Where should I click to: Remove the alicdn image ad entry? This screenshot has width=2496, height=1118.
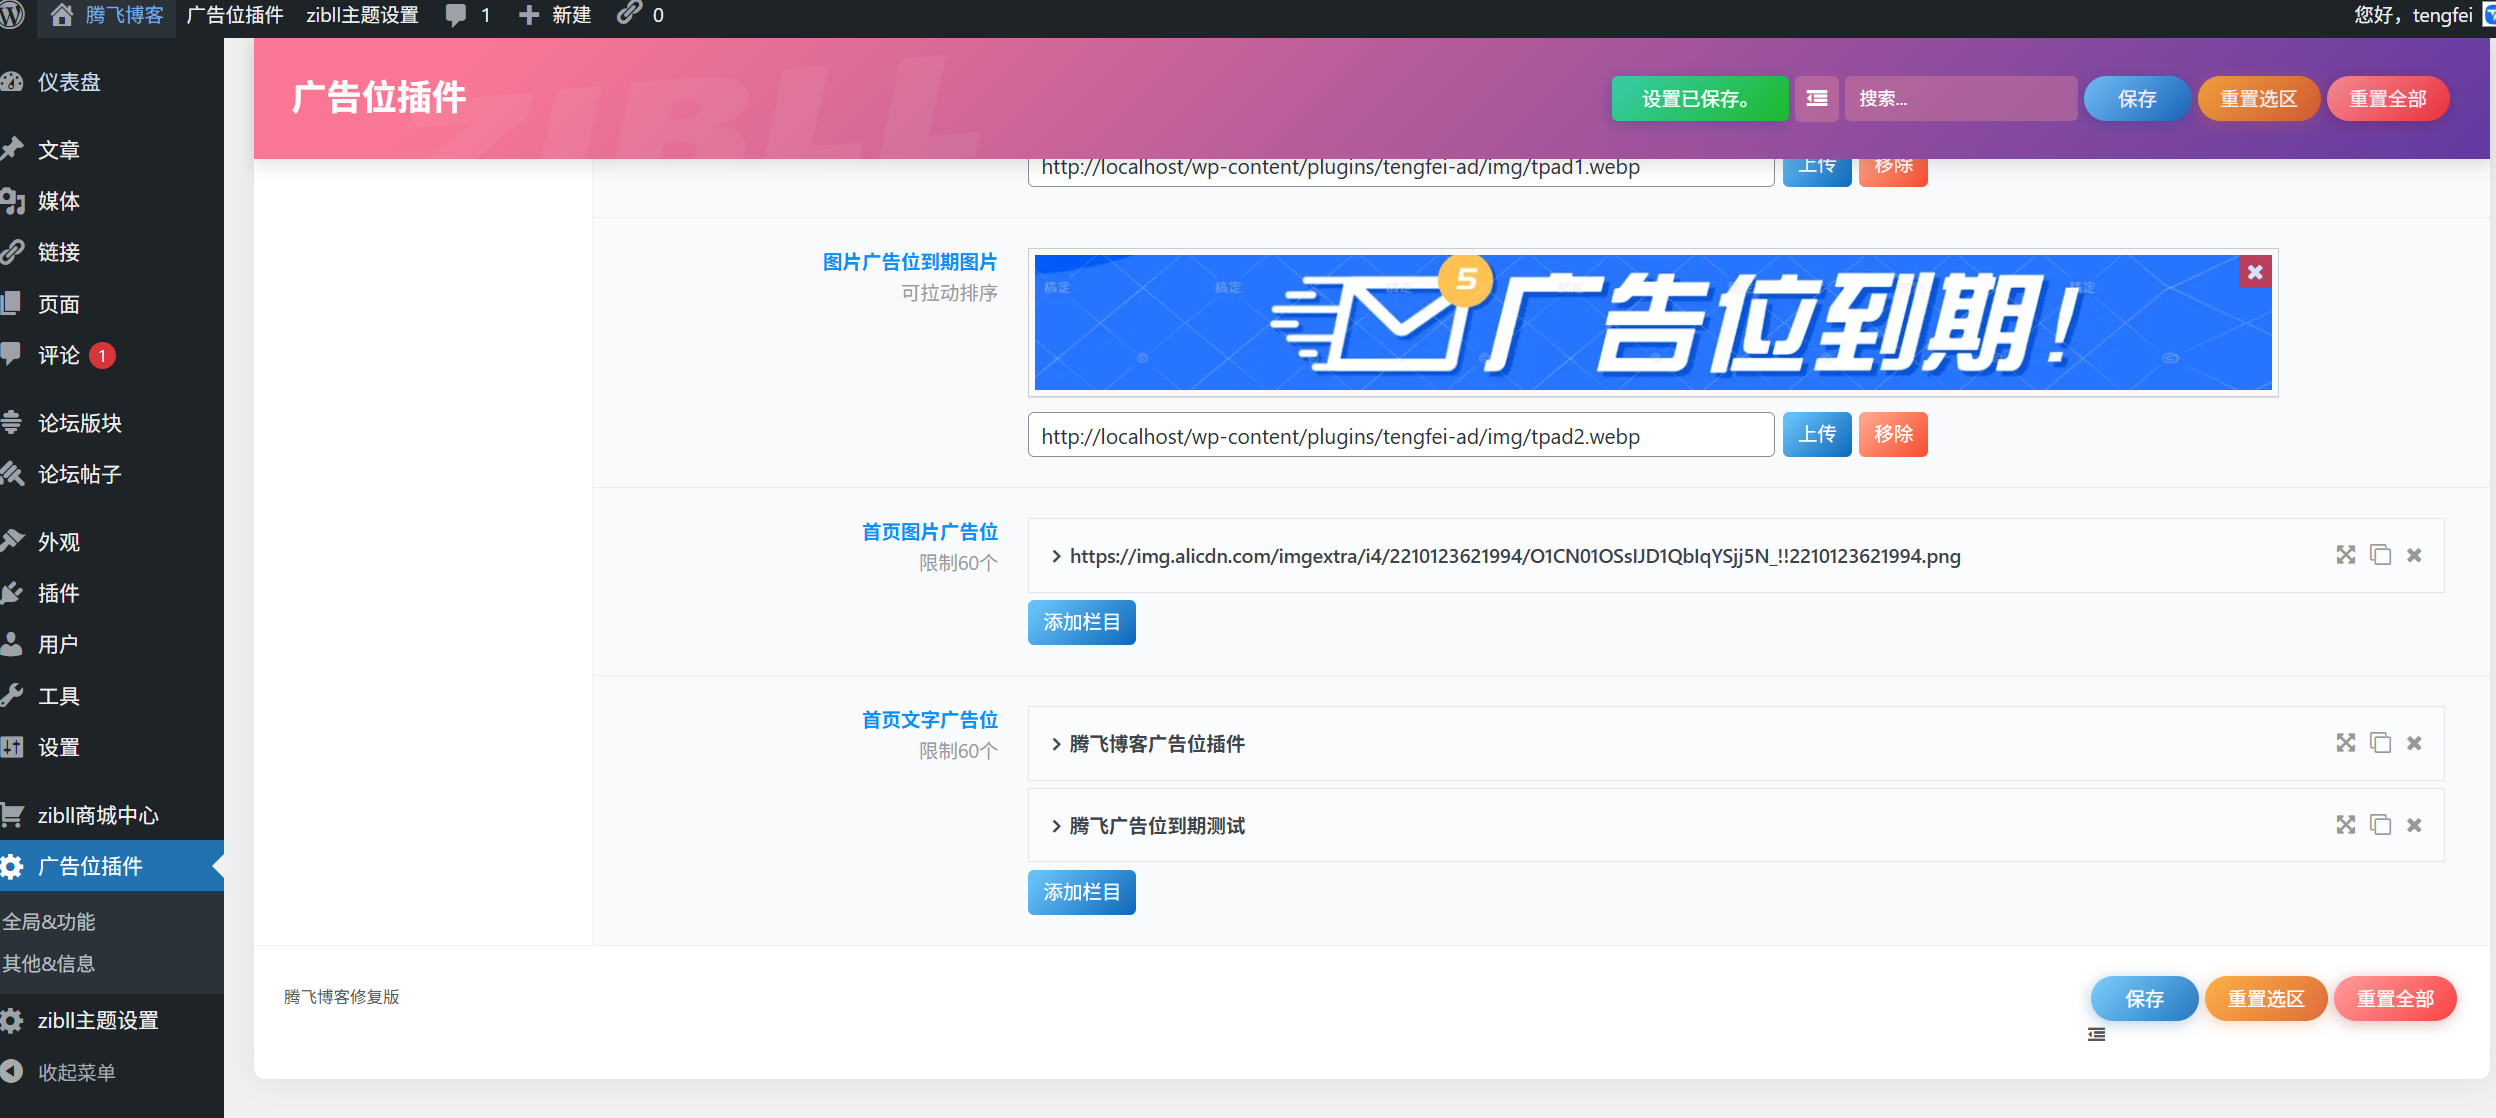pyautogui.click(x=2414, y=556)
